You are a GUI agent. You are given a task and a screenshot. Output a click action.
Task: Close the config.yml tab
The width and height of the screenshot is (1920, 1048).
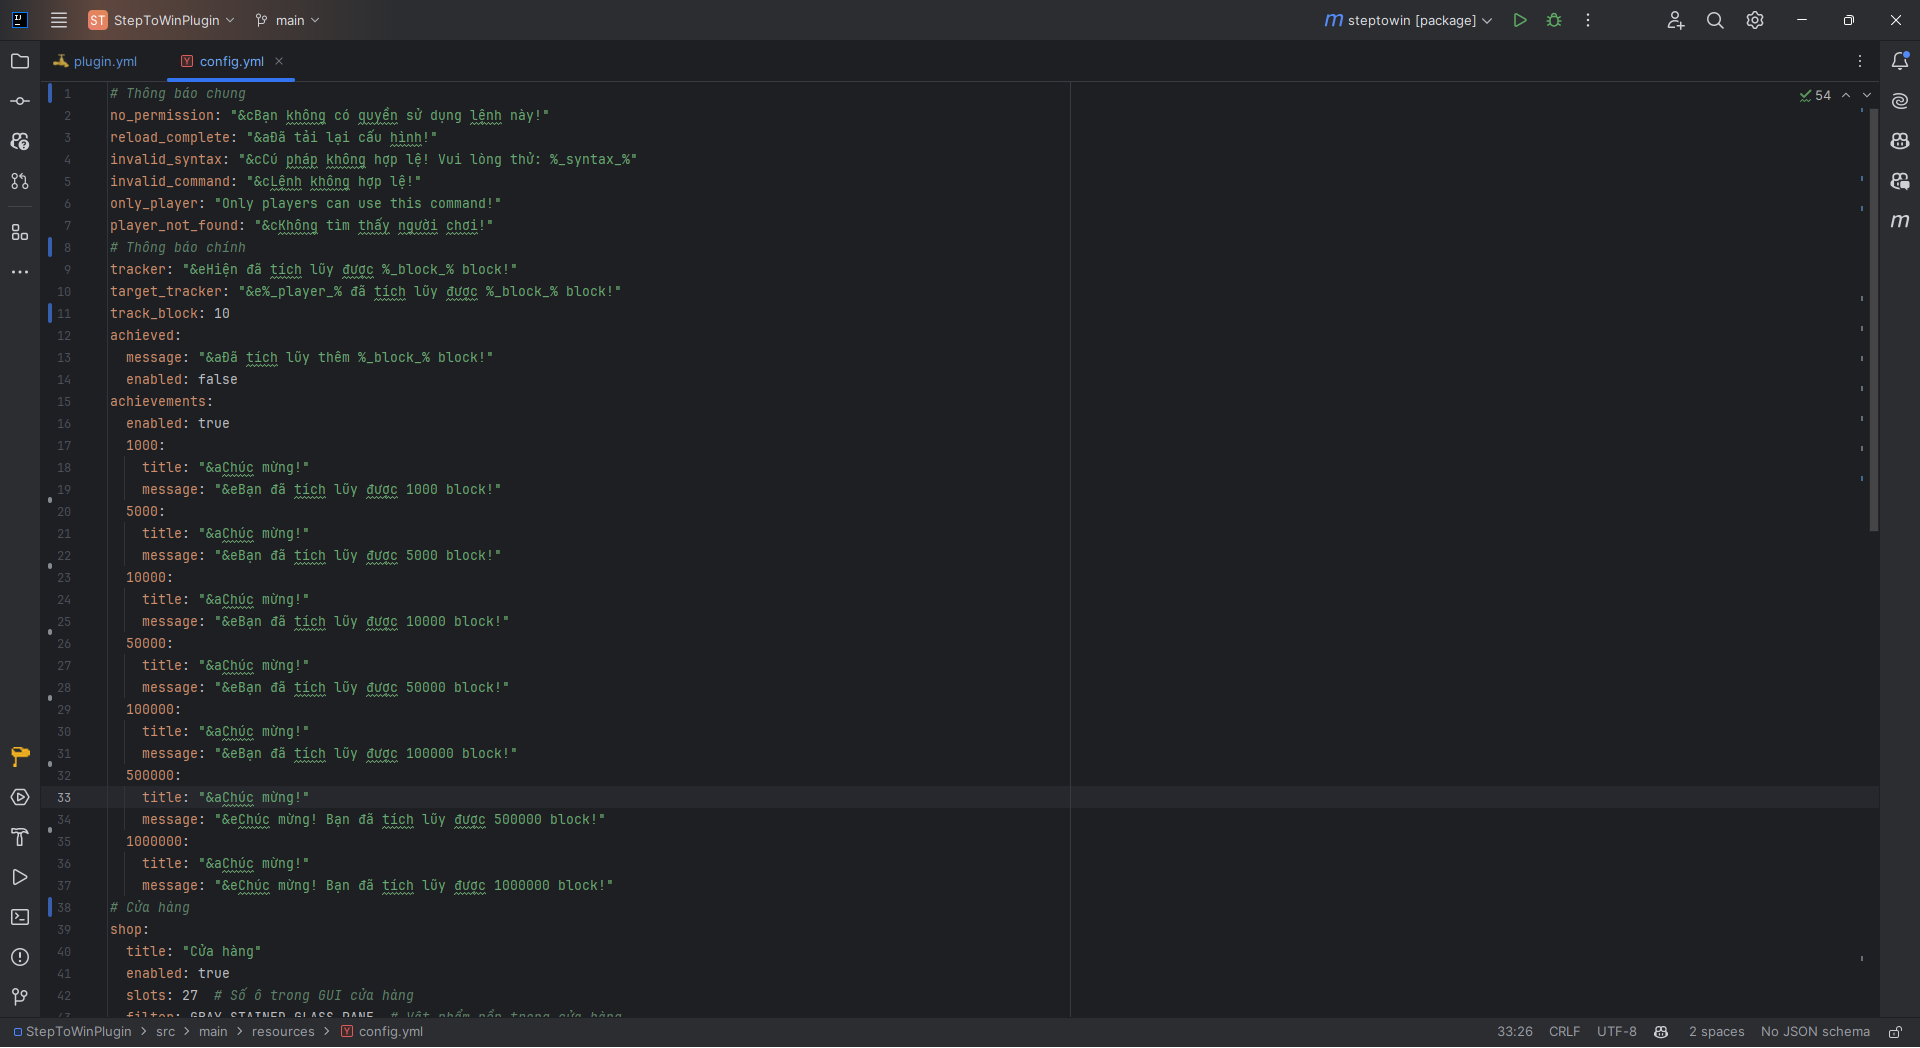tap(279, 61)
